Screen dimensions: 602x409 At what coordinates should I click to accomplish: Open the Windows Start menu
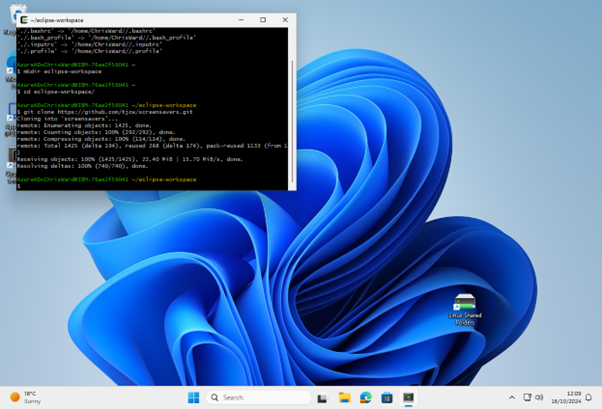[193, 397]
